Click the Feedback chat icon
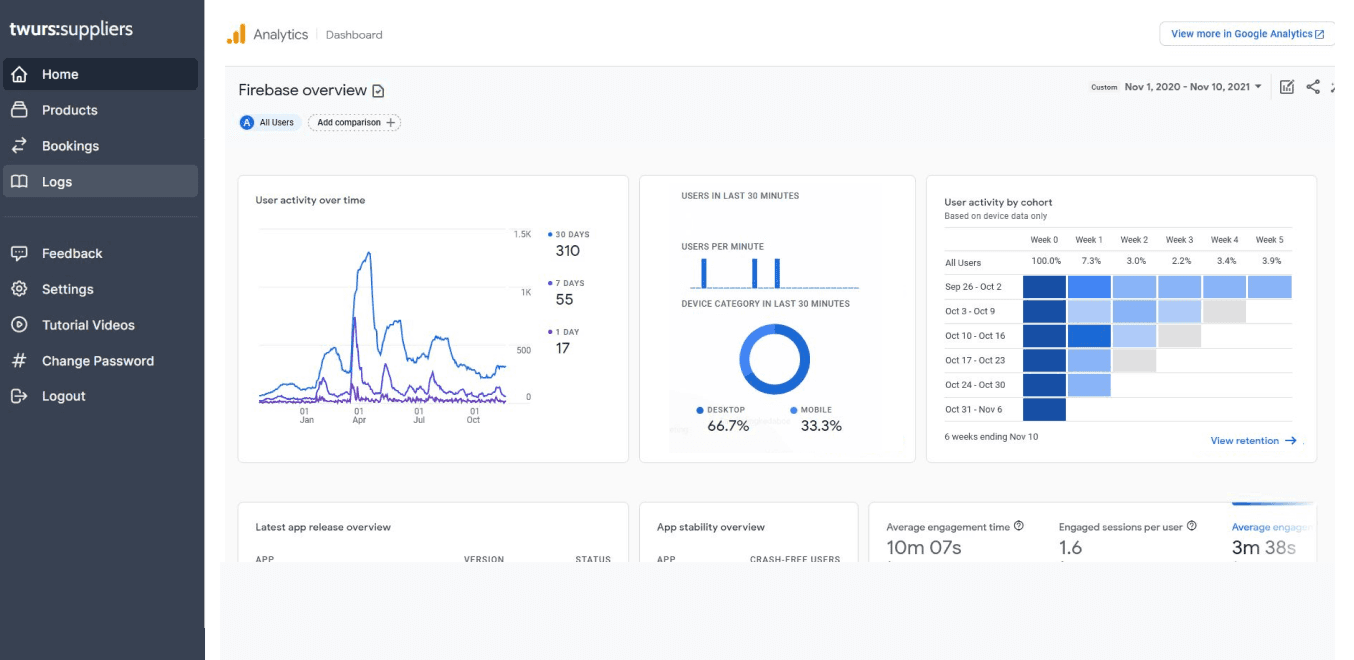The image size is (1354, 660). point(19,253)
